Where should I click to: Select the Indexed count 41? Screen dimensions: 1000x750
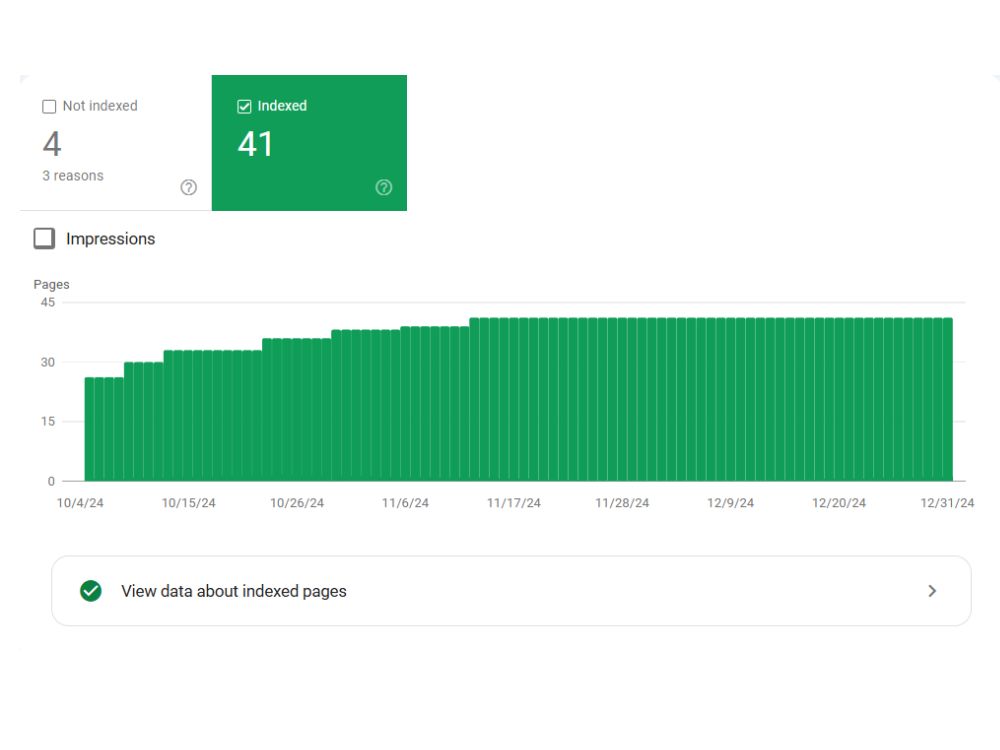point(256,144)
